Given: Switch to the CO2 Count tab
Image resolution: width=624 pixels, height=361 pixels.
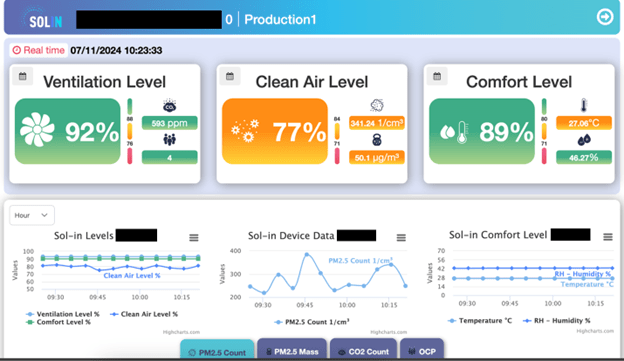Looking at the screenshot, I should 363,349.
